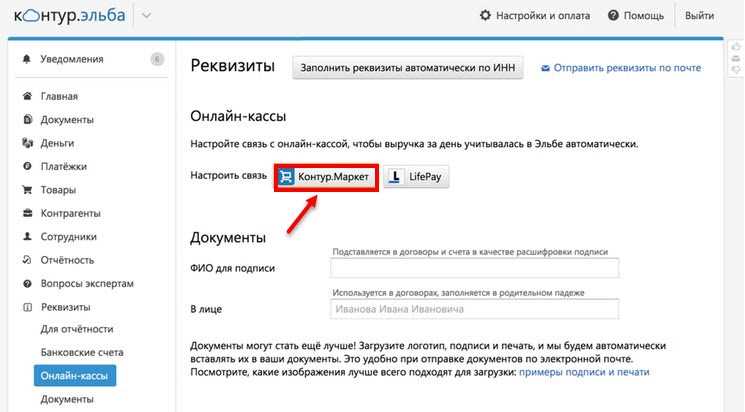This screenshot has height=412, width=745.
Task: Collapse the Реквизиты sidebar section
Action: [x=66, y=307]
